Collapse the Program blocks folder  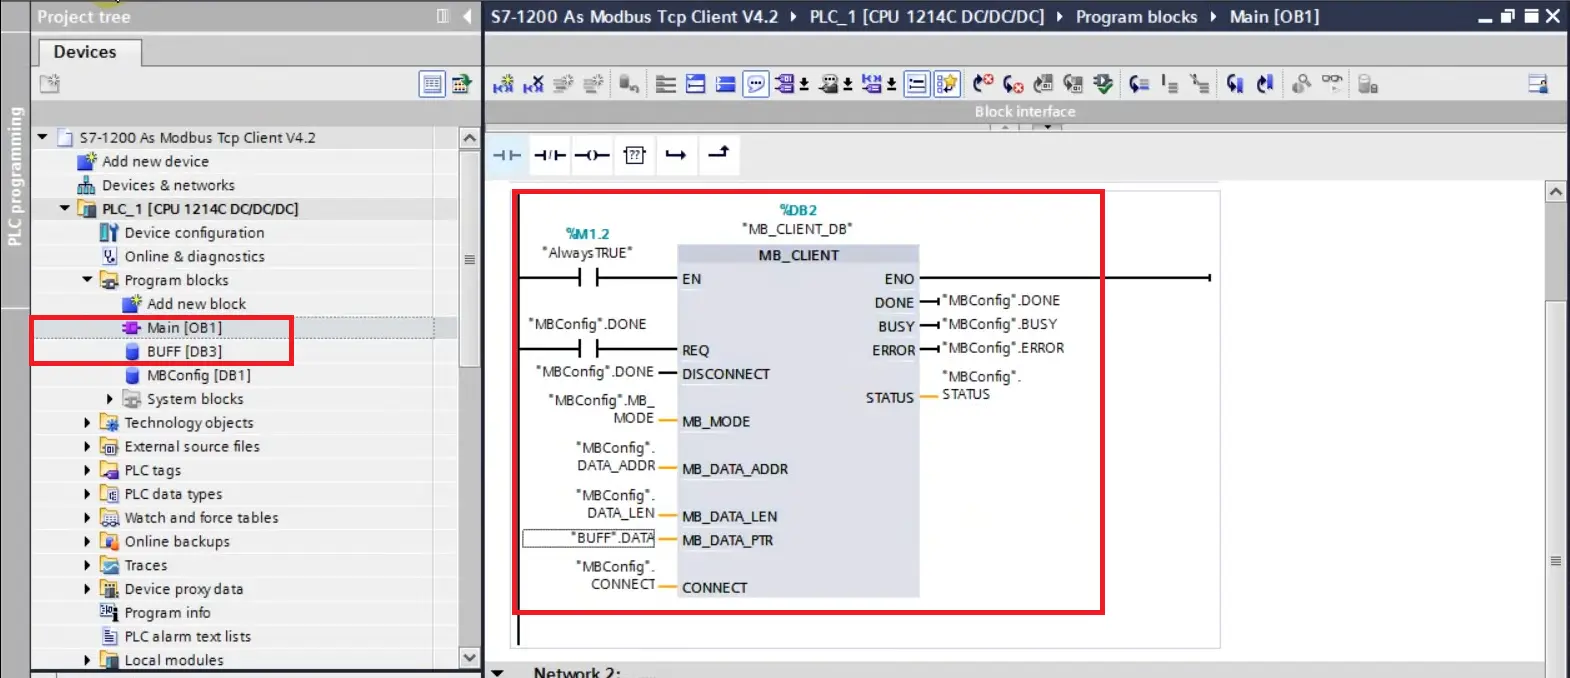click(x=87, y=280)
